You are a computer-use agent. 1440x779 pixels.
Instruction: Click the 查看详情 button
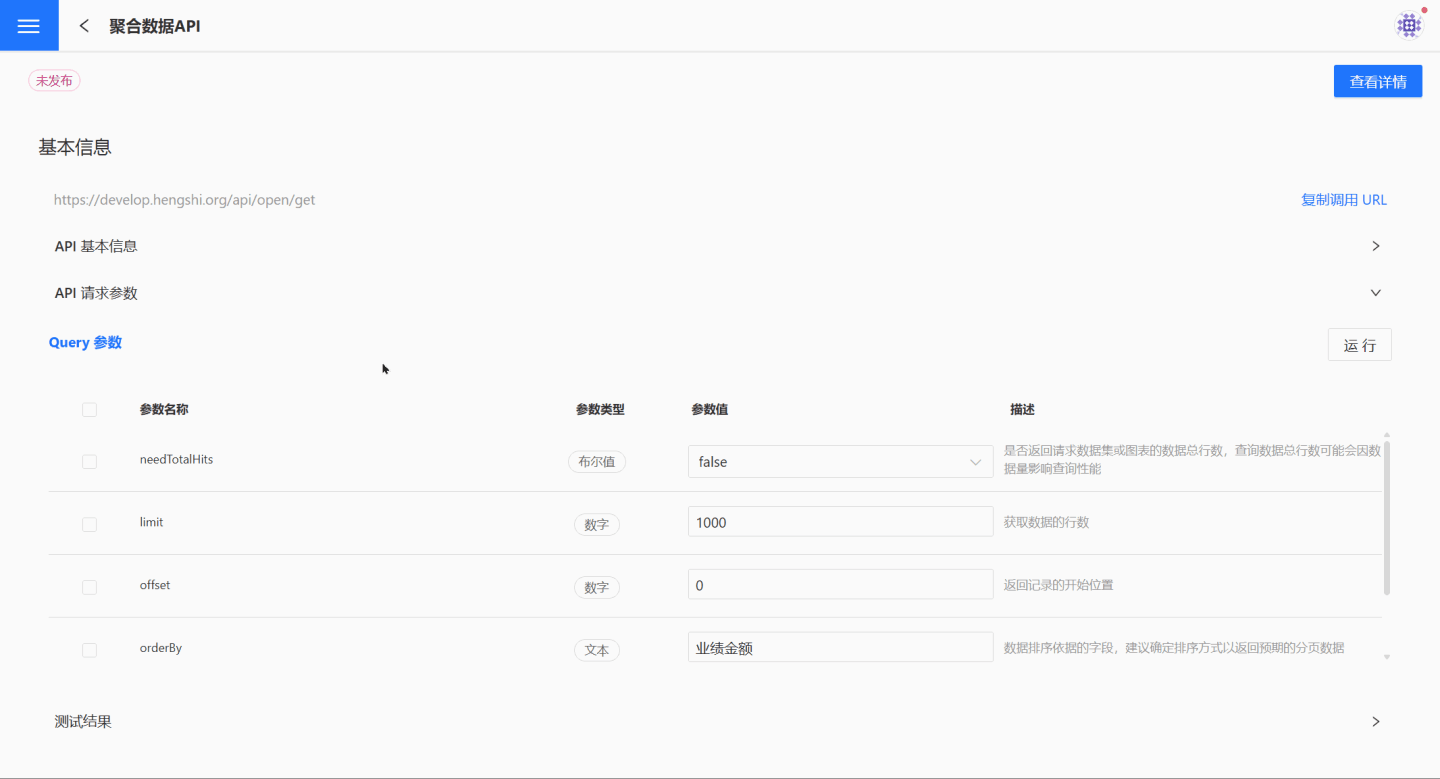tap(1377, 82)
